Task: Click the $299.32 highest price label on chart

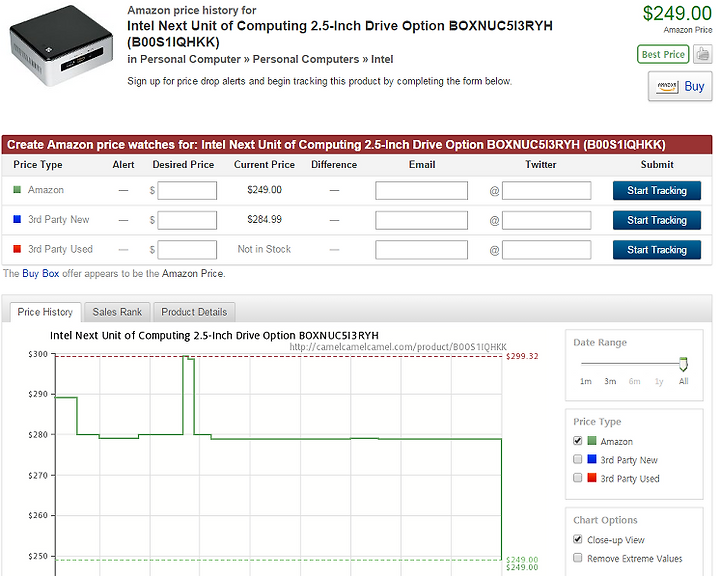Action: click(522, 356)
